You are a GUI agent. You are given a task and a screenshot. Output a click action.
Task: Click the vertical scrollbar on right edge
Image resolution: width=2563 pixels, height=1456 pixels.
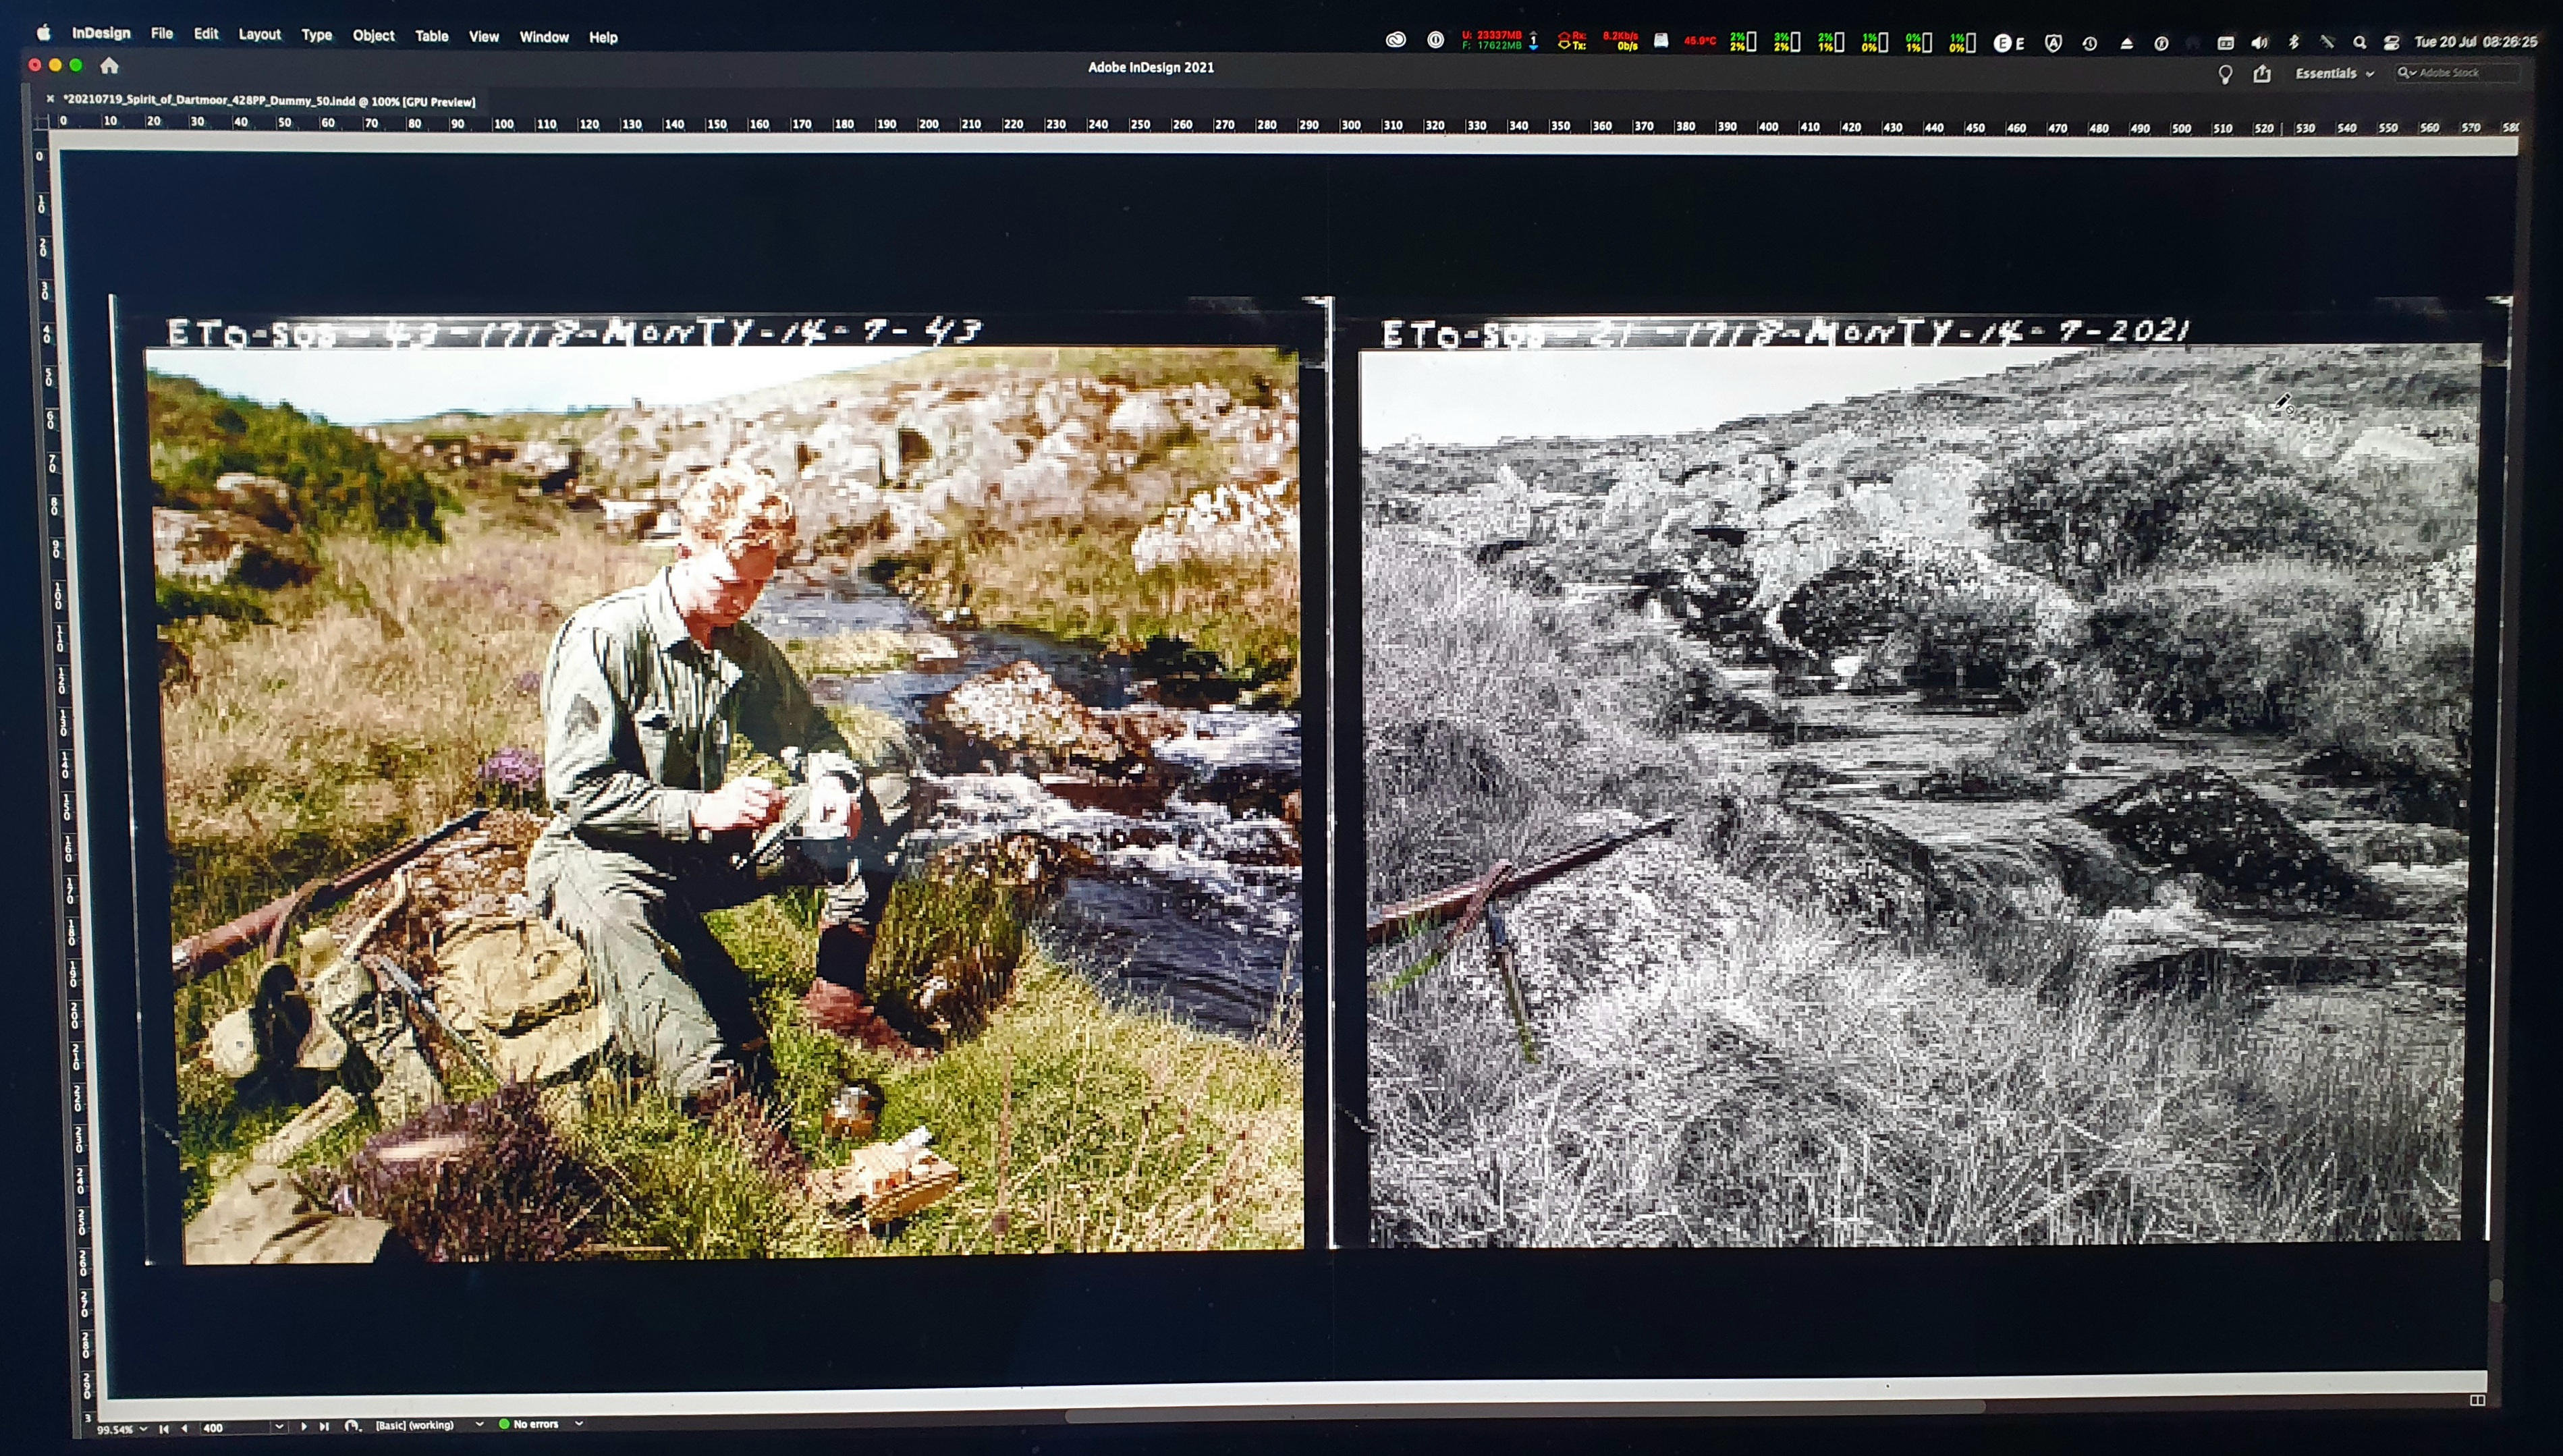pyautogui.click(x=2496, y=1290)
